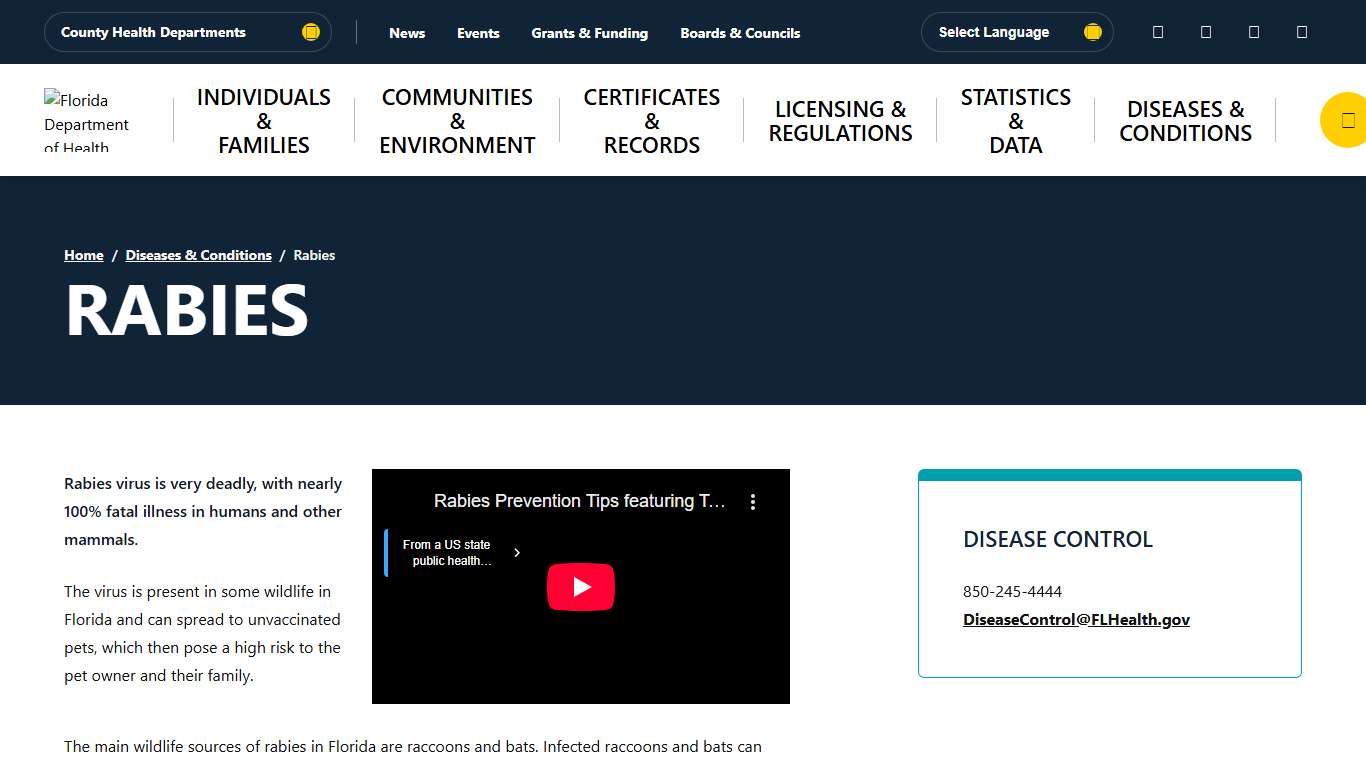Click the Diseases & Conditions breadcrumb link
Image resolution: width=1366 pixels, height=768 pixels.
198,255
